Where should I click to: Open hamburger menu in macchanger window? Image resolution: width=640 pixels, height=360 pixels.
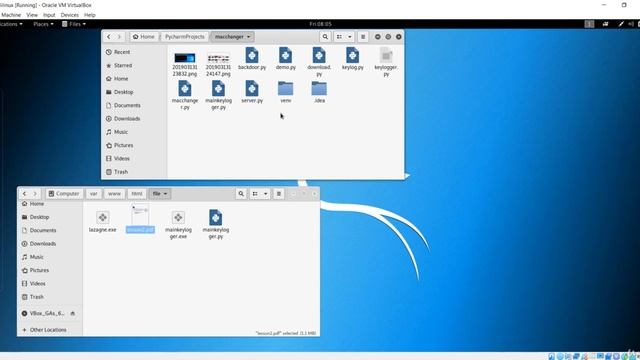coord(363,37)
